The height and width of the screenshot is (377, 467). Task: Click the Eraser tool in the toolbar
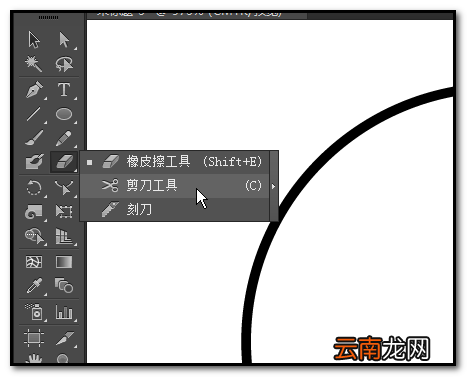(64, 162)
